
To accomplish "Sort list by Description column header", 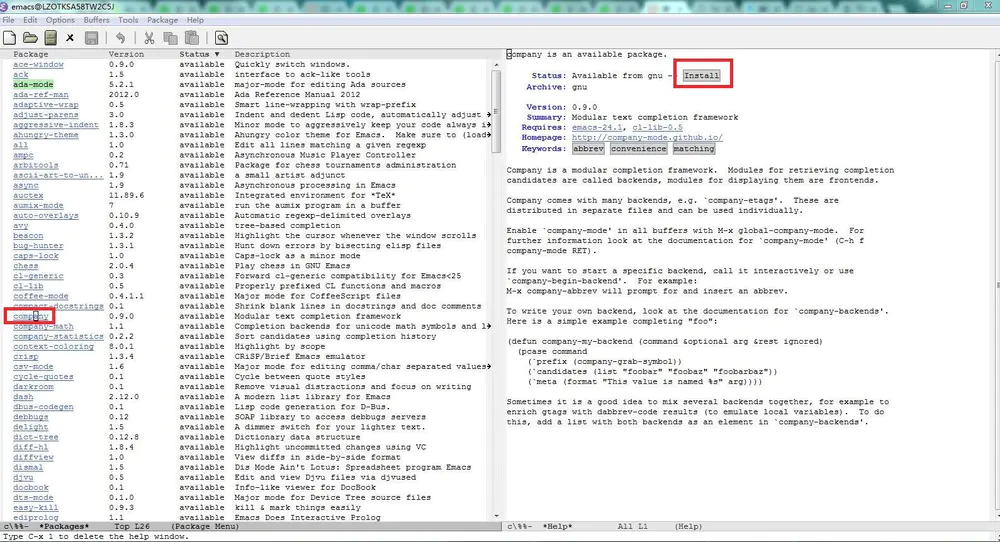I will [x=262, y=54].
